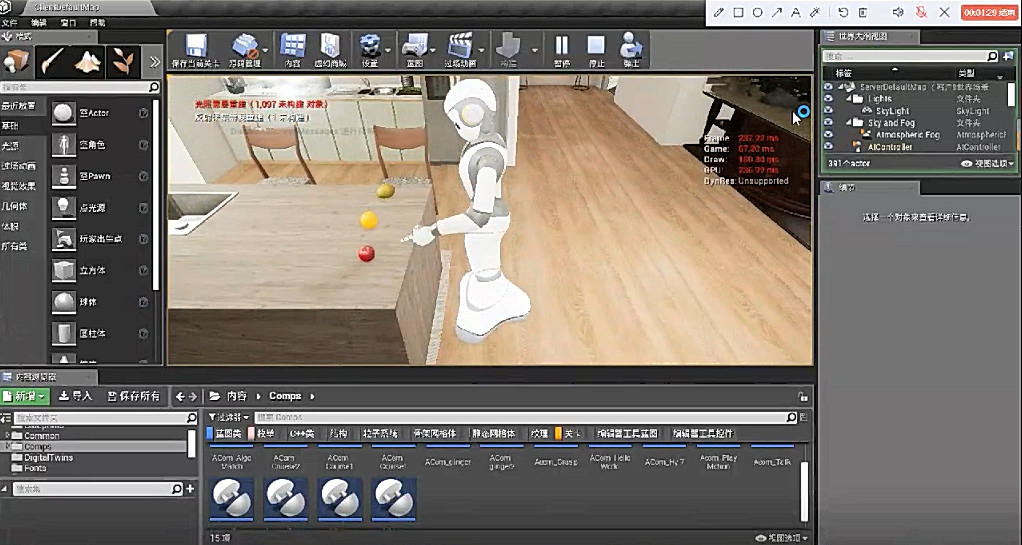Image resolution: width=1022 pixels, height=545 pixels.
Task: Collapse the Lights folder in outliner
Action: [847, 99]
